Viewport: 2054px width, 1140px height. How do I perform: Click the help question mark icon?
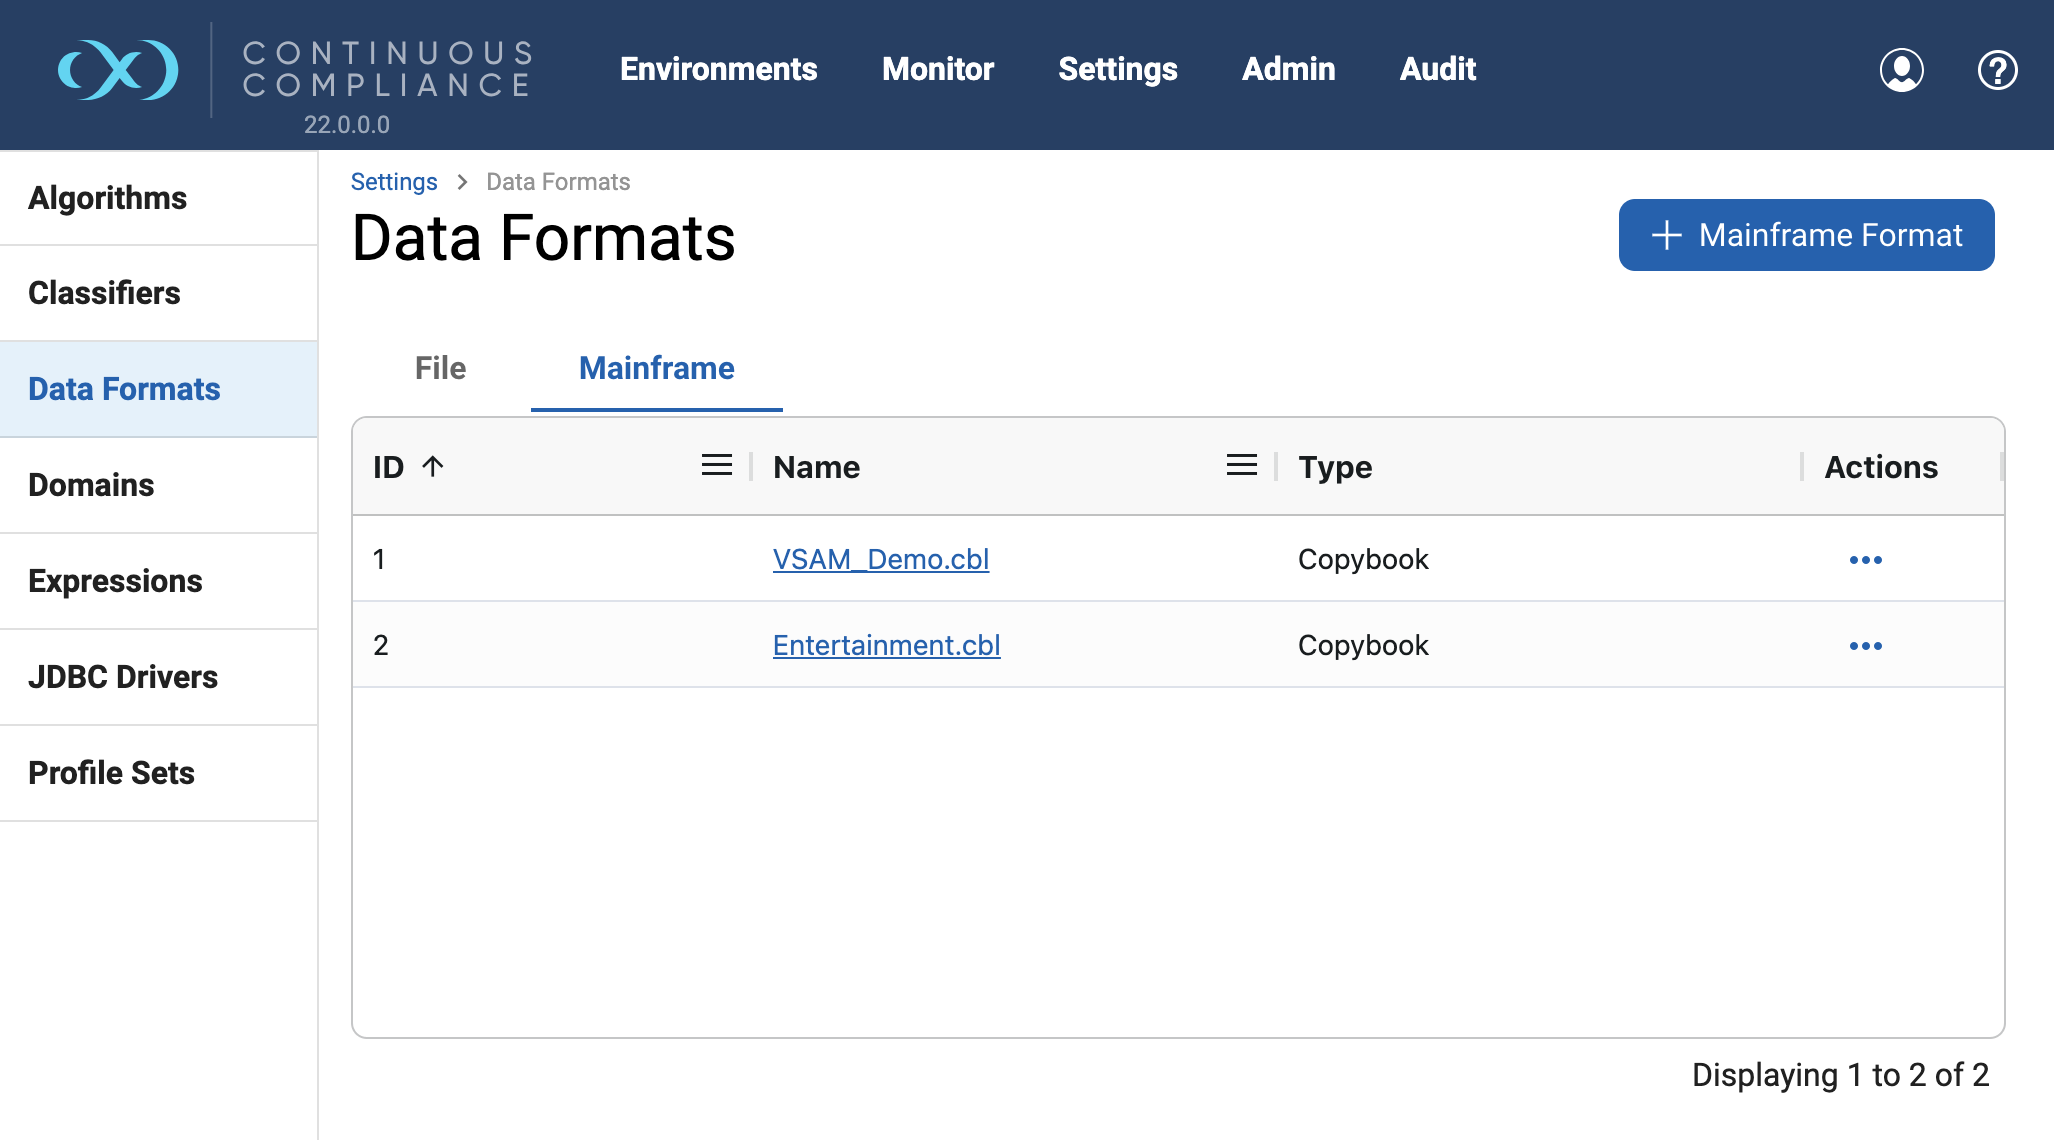pos(1997,70)
